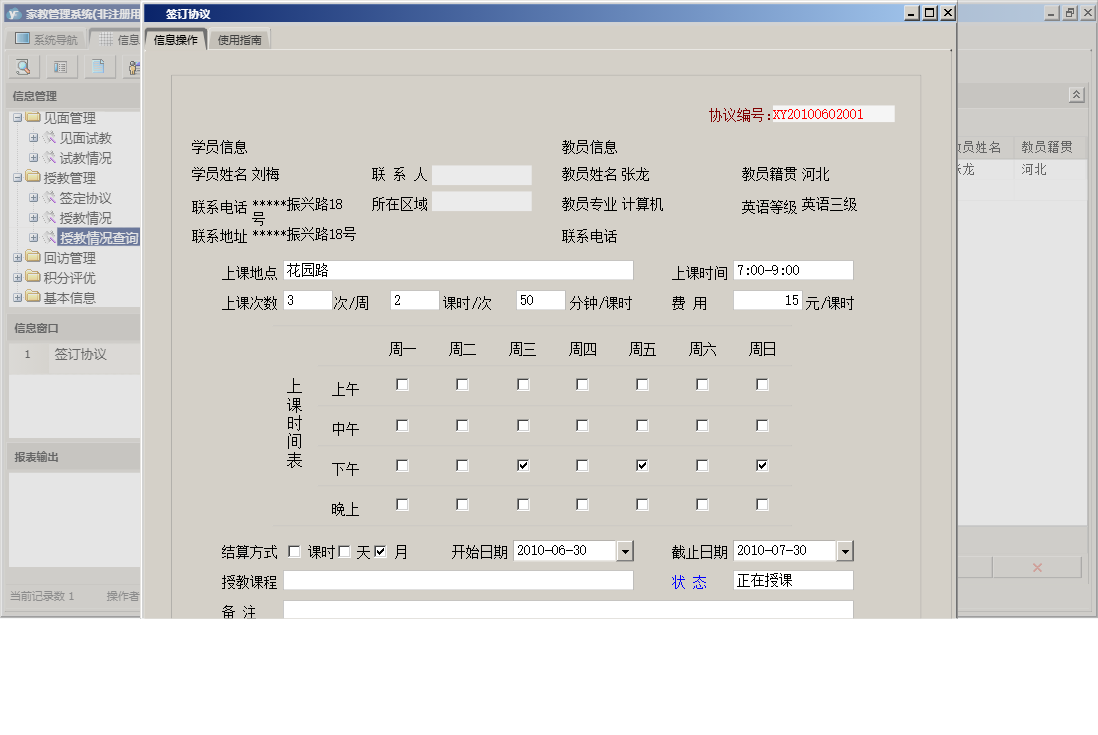The width and height of the screenshot is (1098, 735).
Task: Enable 课时 settlement method checkbox
Action: click(294, 552)
